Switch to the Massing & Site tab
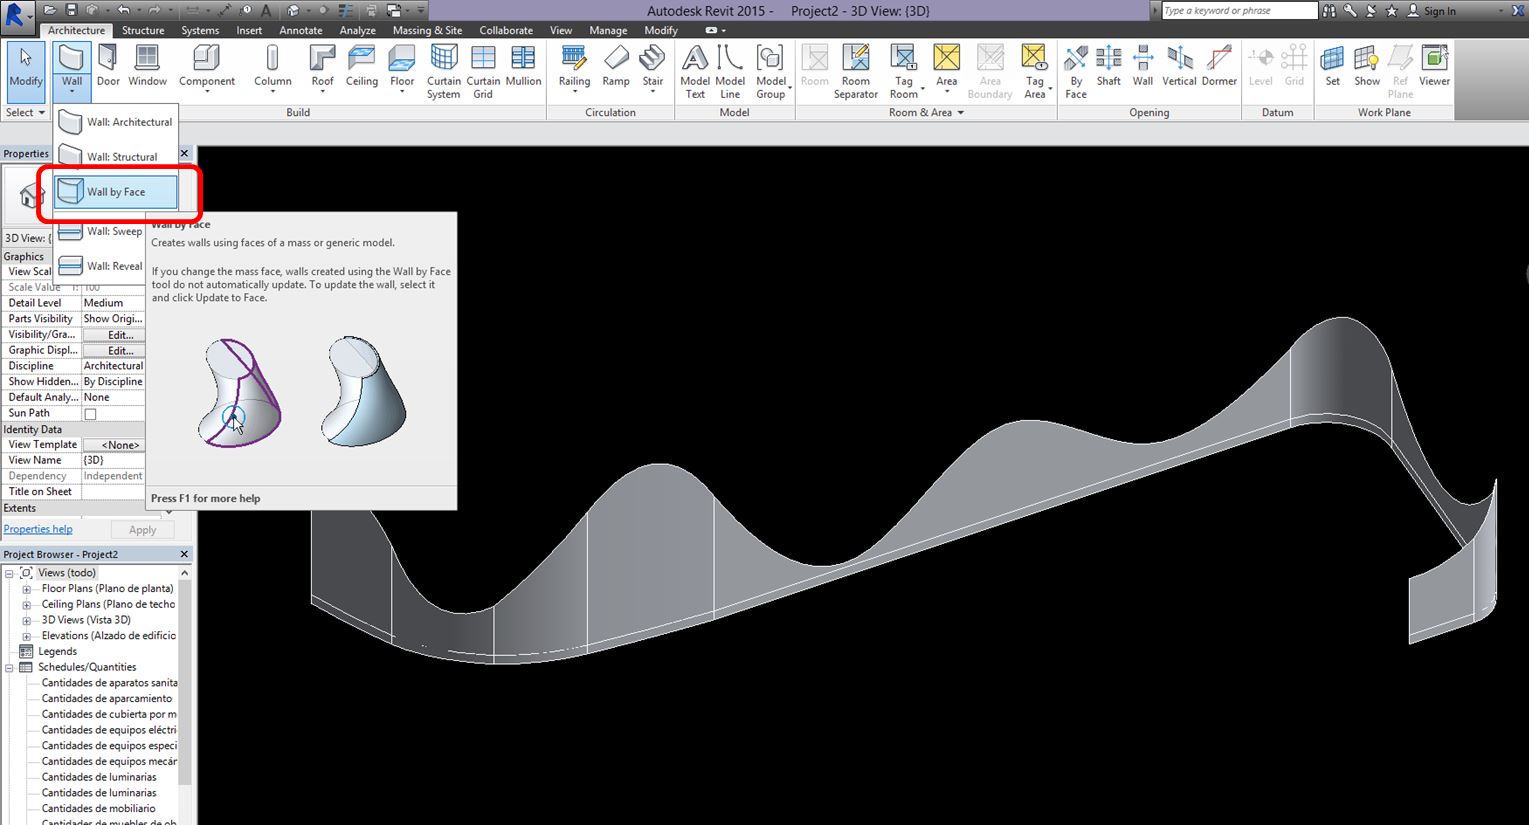 click(427, 30)
